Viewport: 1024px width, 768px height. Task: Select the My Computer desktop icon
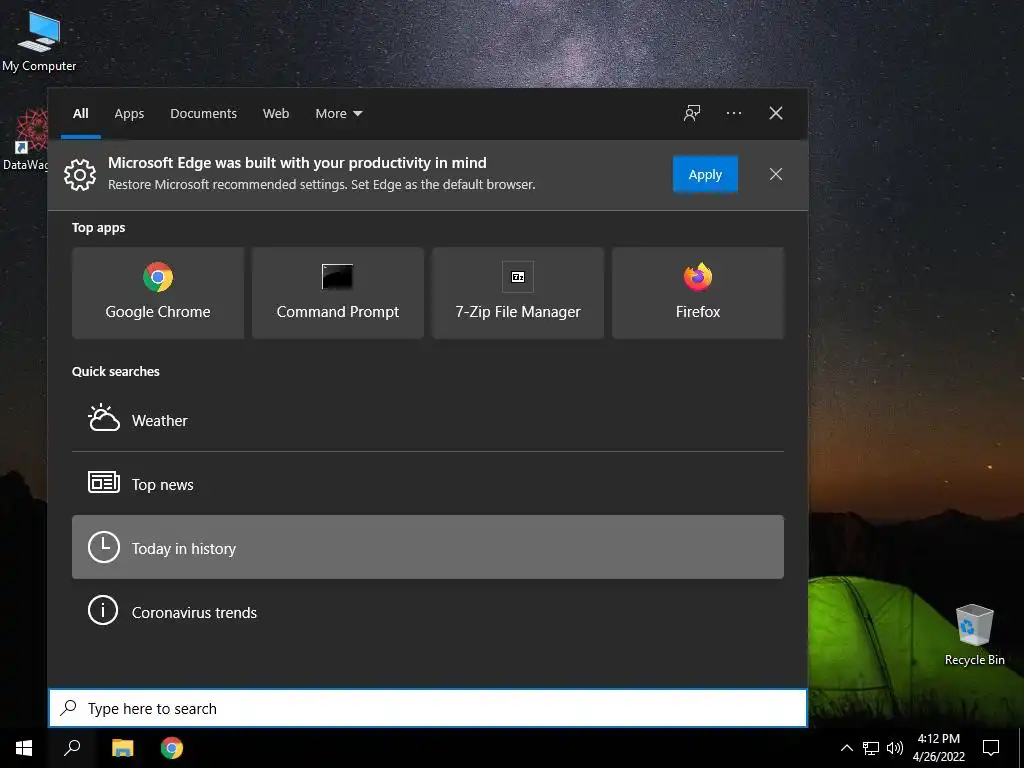click(x=39, y=42)
